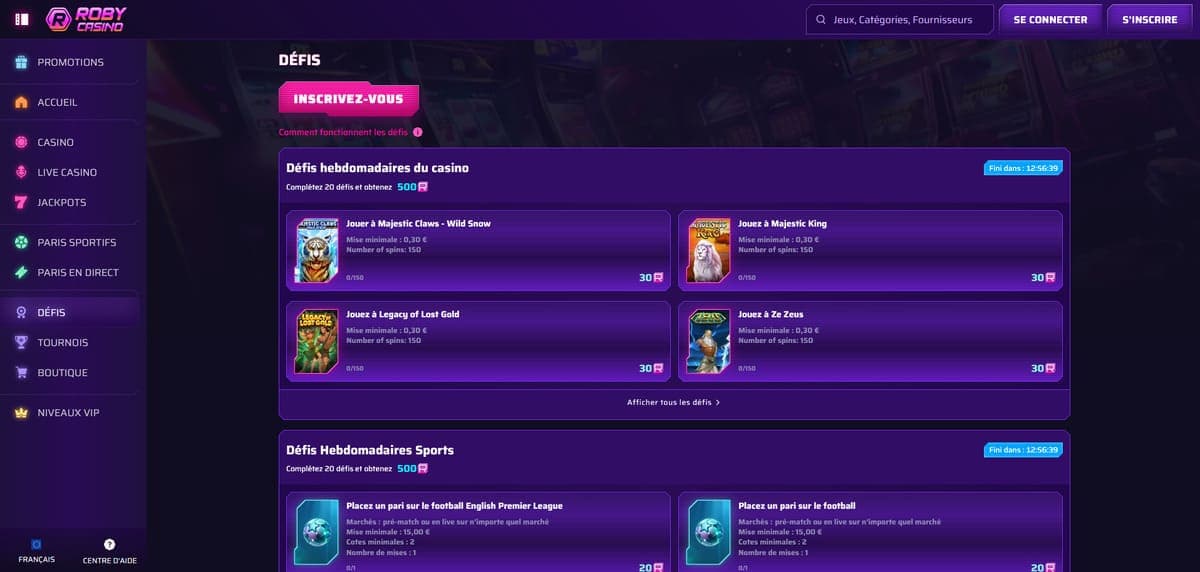Screen dimensions: 1200x572
Task: Click the Paris en Direct icon
Action: click(21, 272)
